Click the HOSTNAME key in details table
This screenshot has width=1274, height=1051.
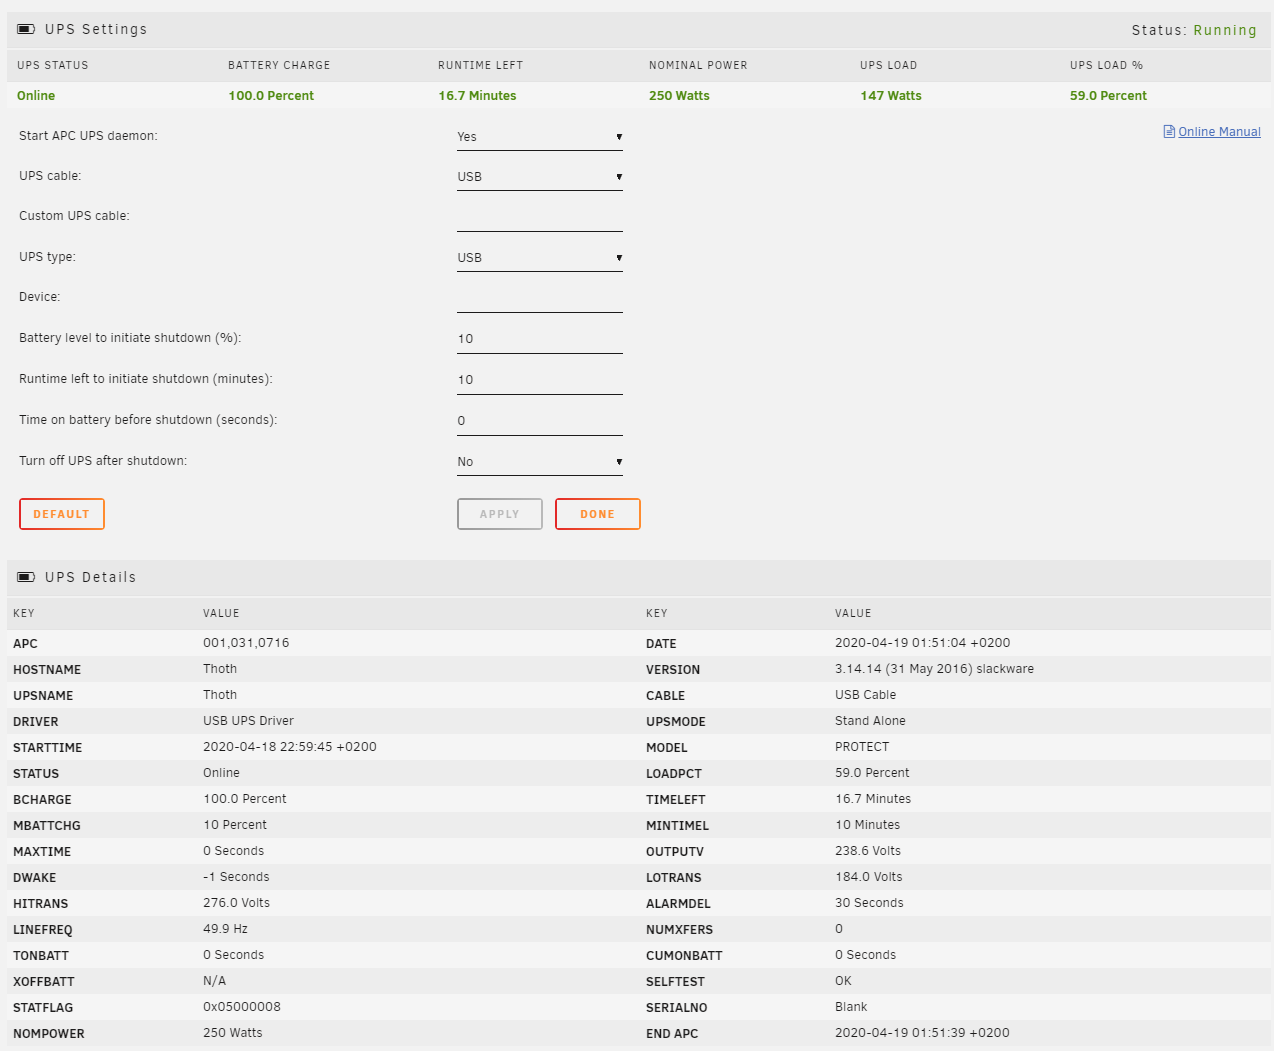coord(47,670)
